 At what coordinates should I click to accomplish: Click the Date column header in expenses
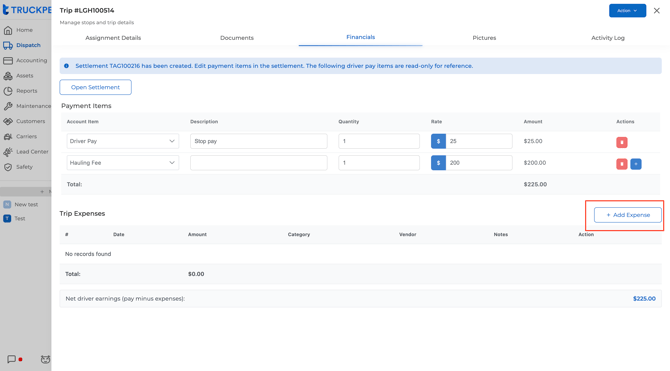(119, 235)
